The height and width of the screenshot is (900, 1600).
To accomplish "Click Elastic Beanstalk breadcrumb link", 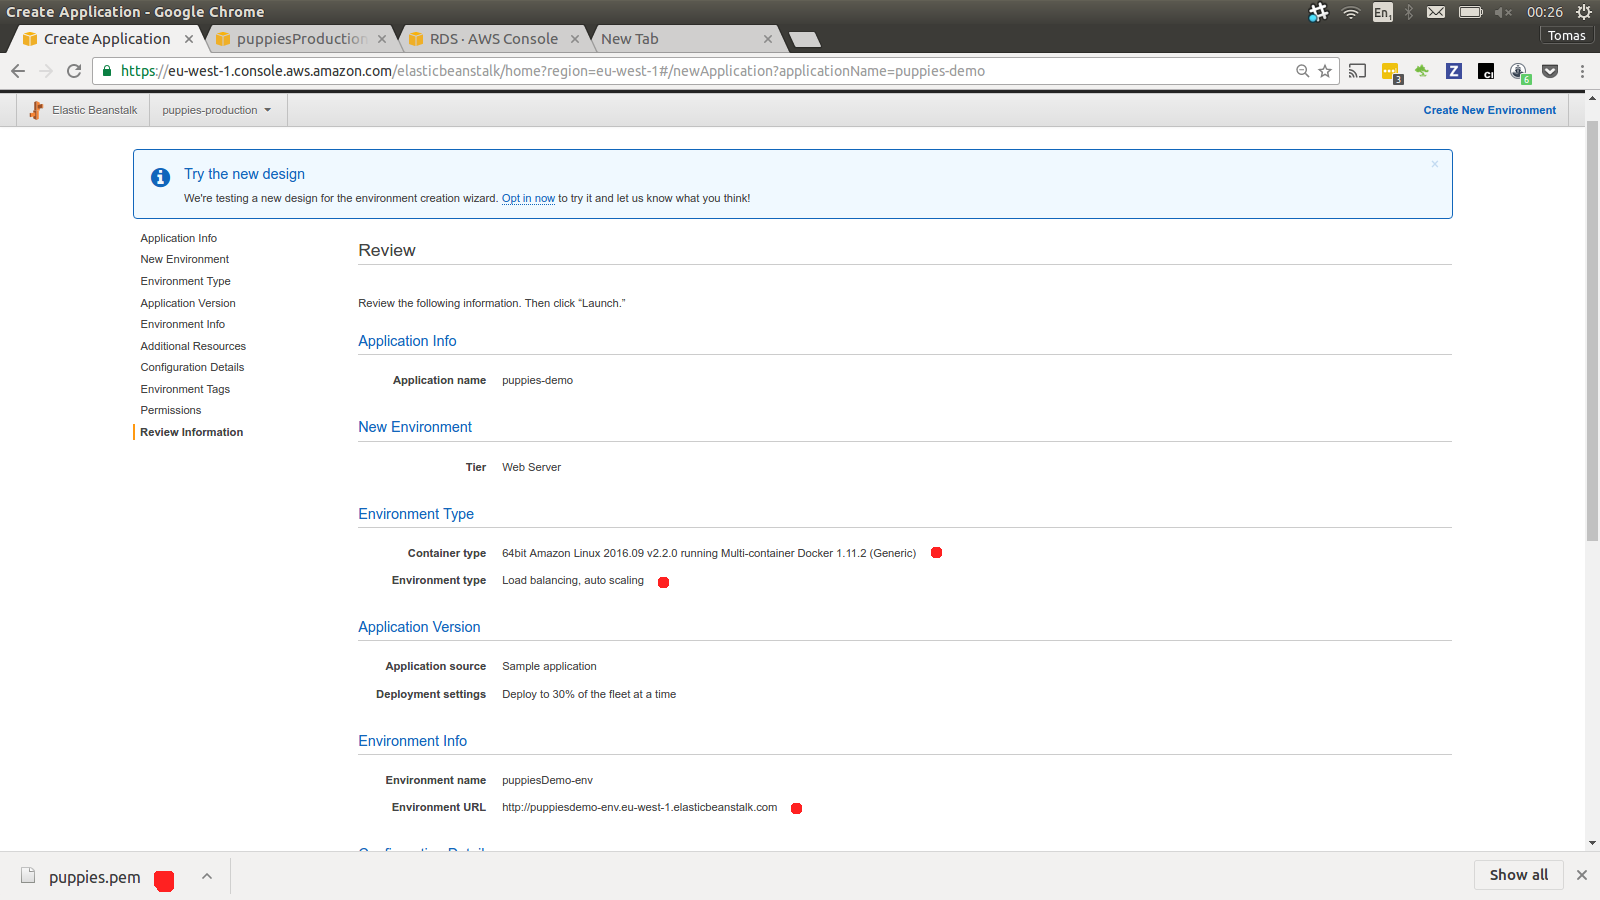I will [94, 110].
